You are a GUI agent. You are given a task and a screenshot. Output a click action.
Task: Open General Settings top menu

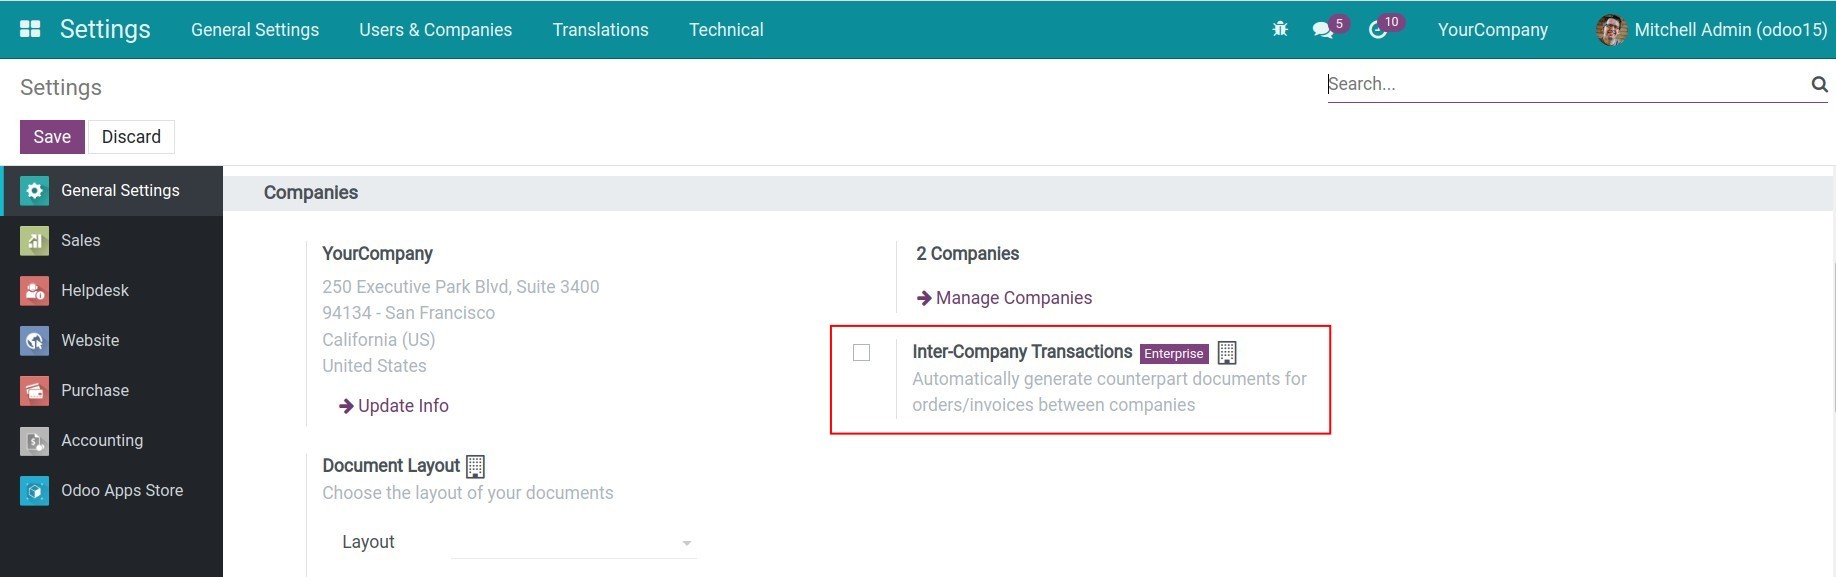[x=255, y=30]
